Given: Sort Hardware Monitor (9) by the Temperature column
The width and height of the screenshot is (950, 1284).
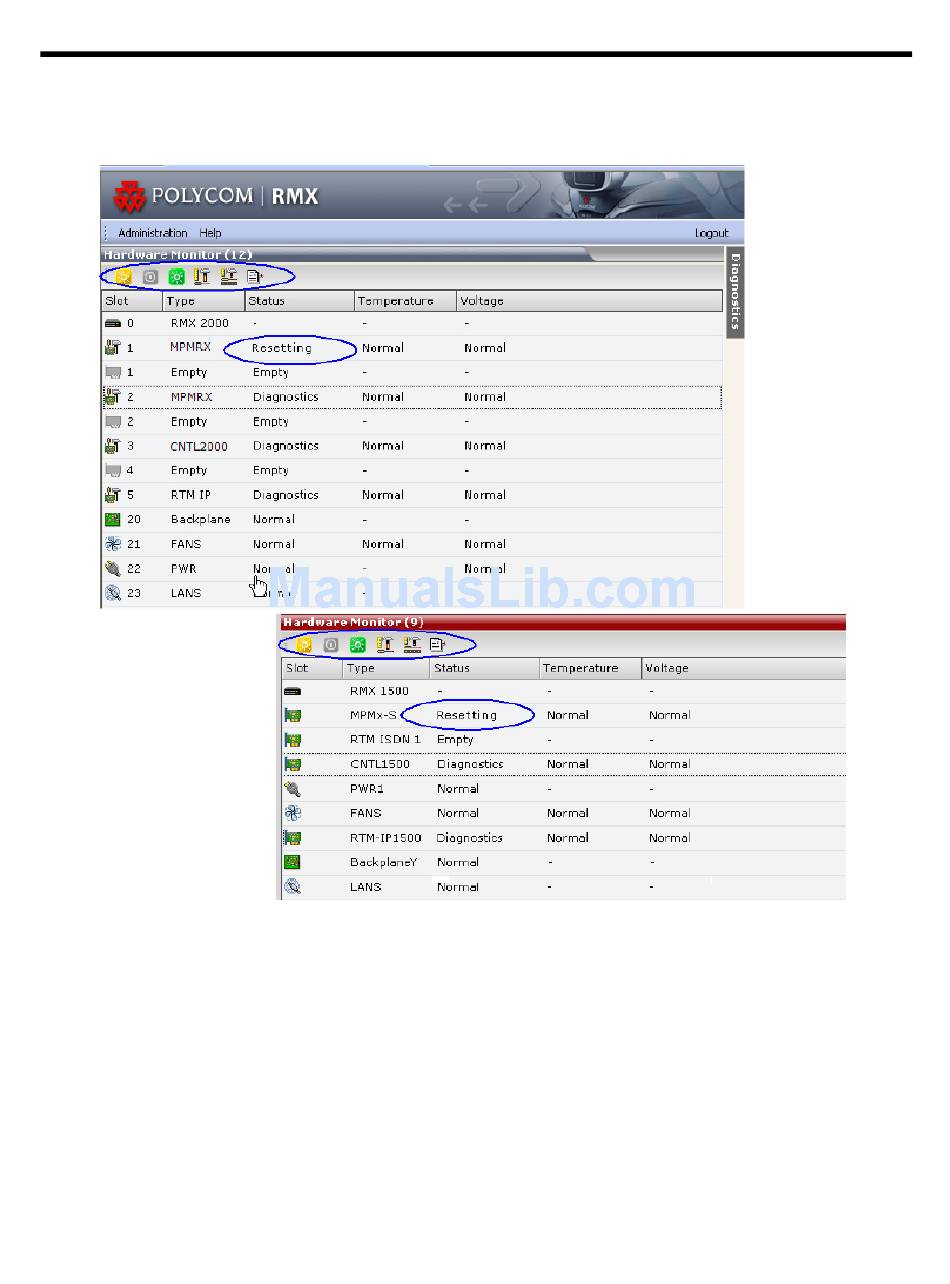Looking at the screenshot, I should point(590,668).
